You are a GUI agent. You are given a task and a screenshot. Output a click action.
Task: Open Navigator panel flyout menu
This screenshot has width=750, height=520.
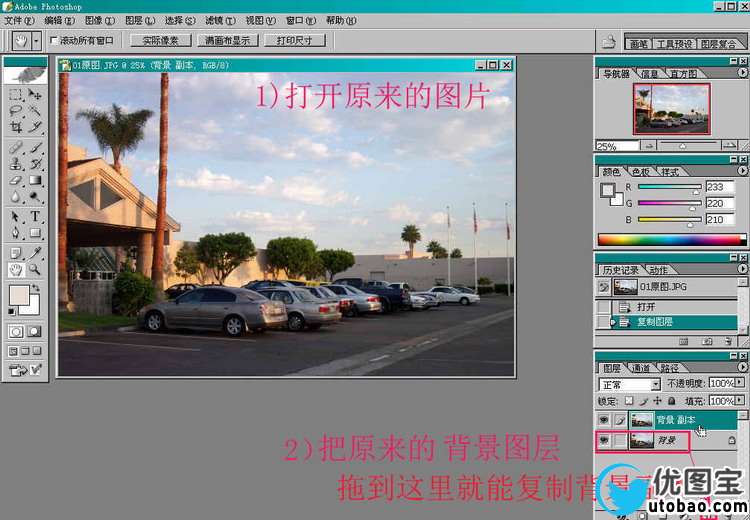point(742,73)
